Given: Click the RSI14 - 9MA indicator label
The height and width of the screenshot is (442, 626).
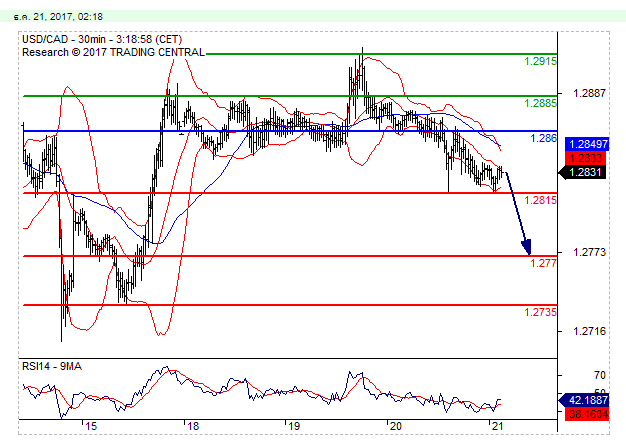Looking at the screenshot, I should point(52,366).
